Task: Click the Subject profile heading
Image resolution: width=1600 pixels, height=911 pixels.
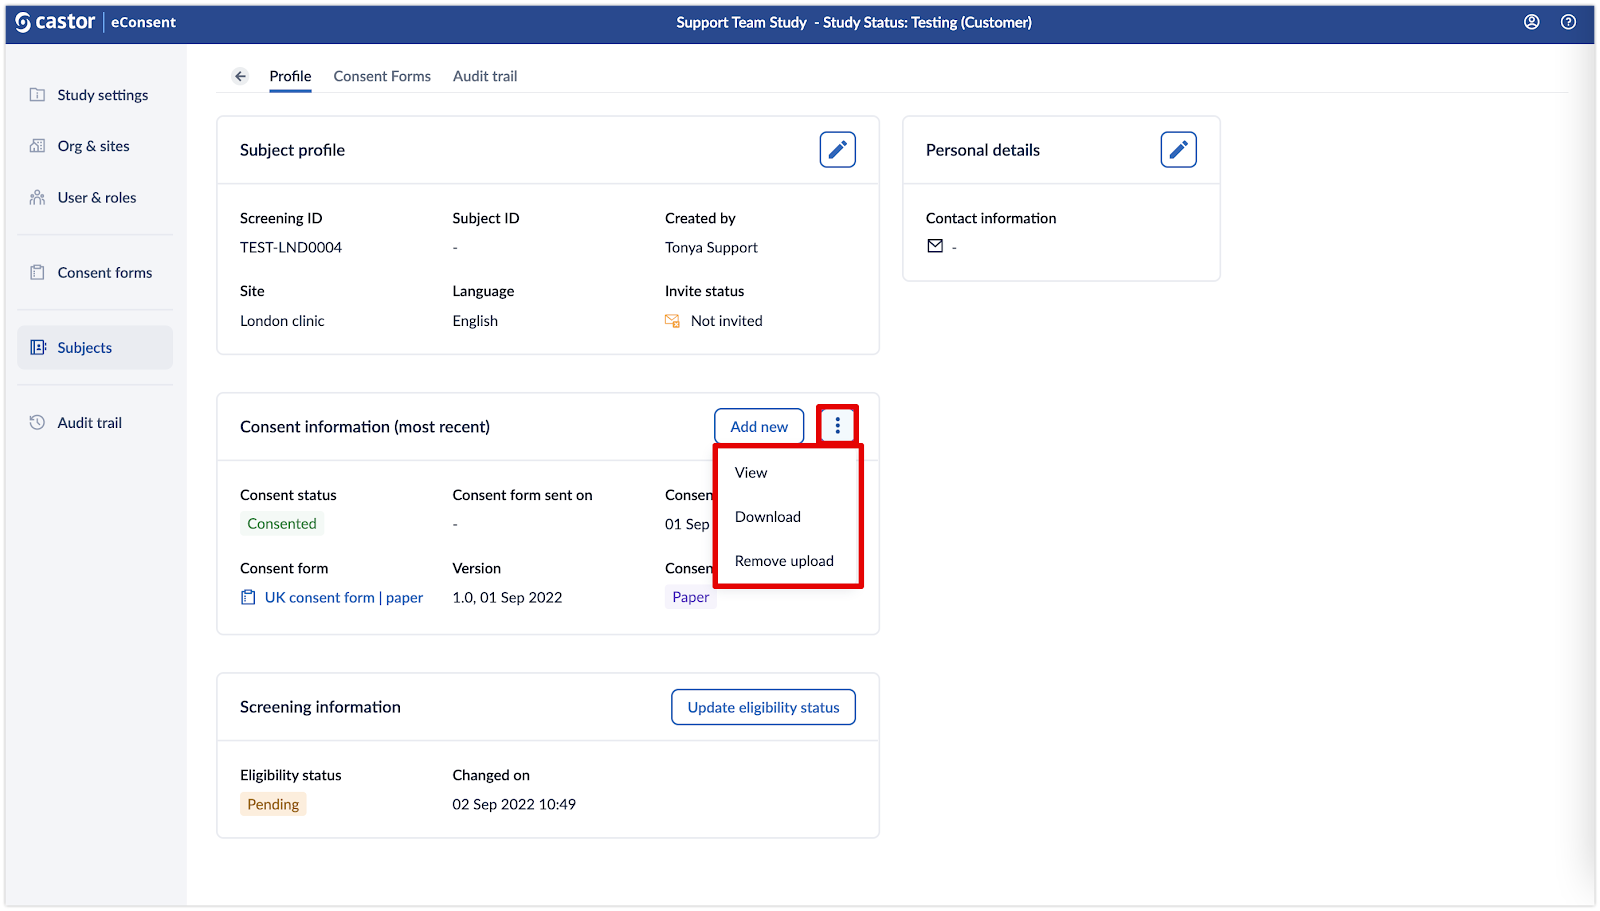Action: click(292, 150)
